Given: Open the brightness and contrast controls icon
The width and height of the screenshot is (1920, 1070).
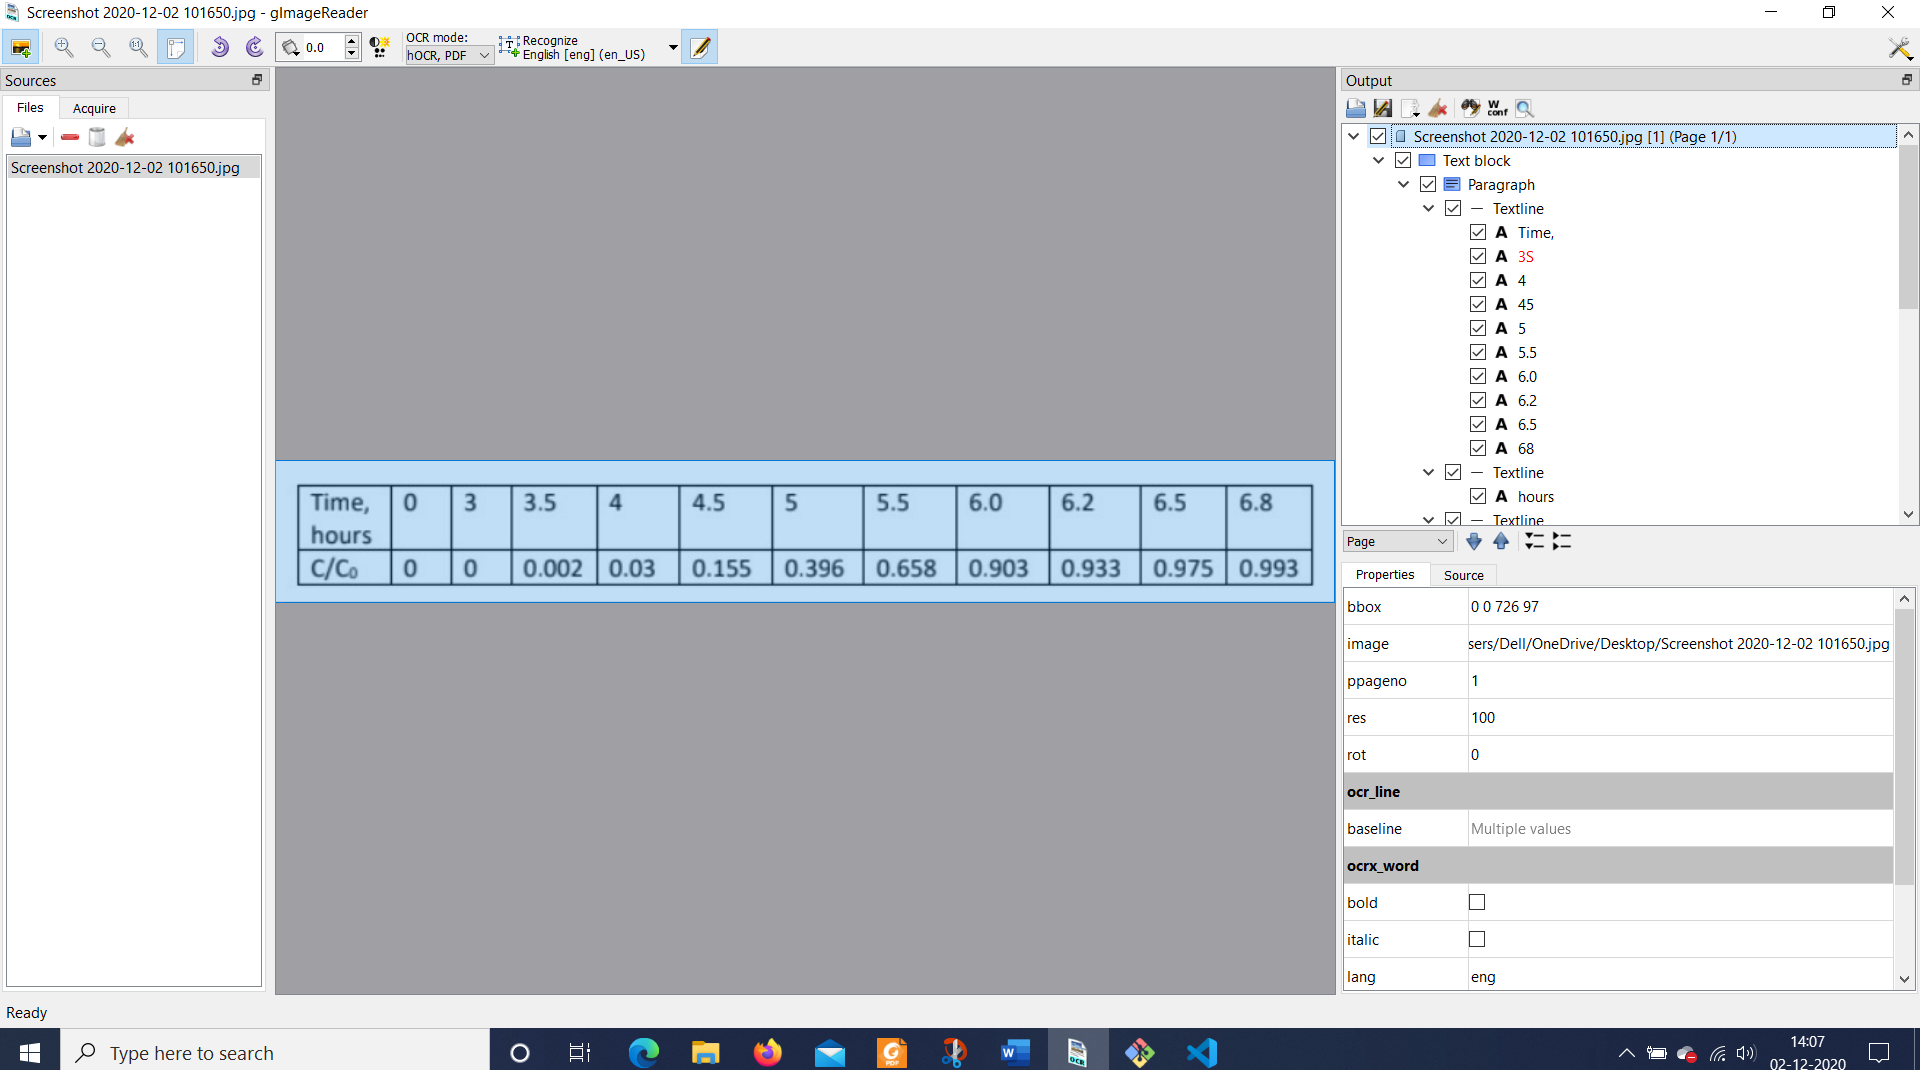Looking at the screenshot, I should pos(379,46).
